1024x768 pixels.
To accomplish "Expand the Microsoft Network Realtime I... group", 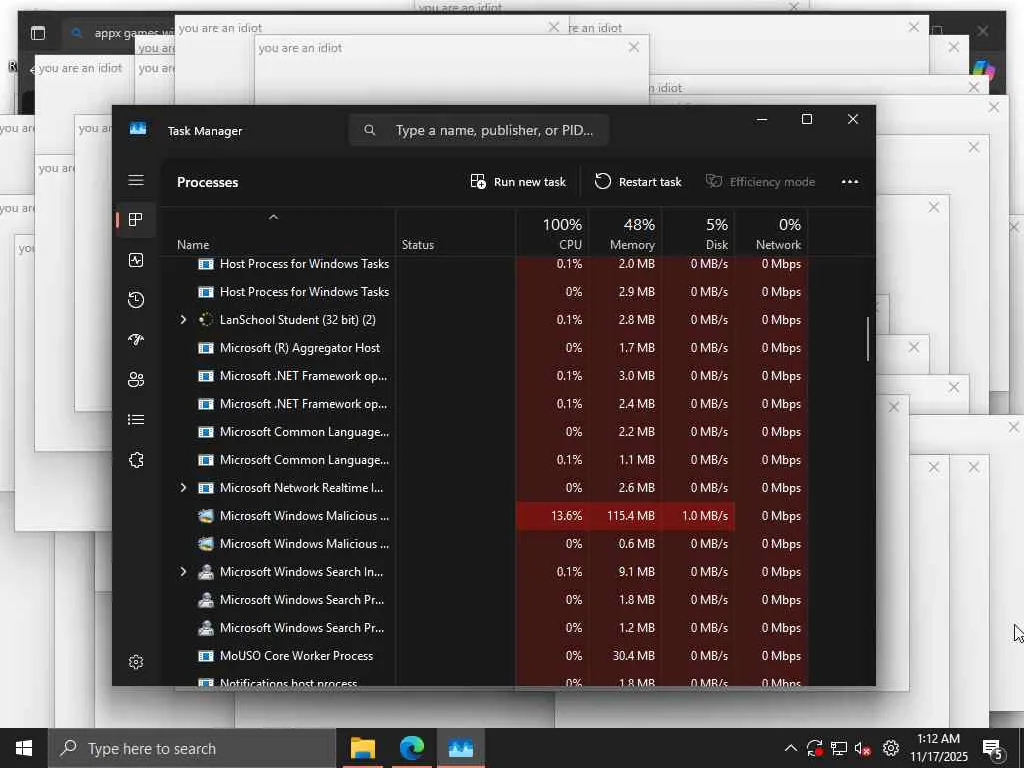I will coord(183,487).
